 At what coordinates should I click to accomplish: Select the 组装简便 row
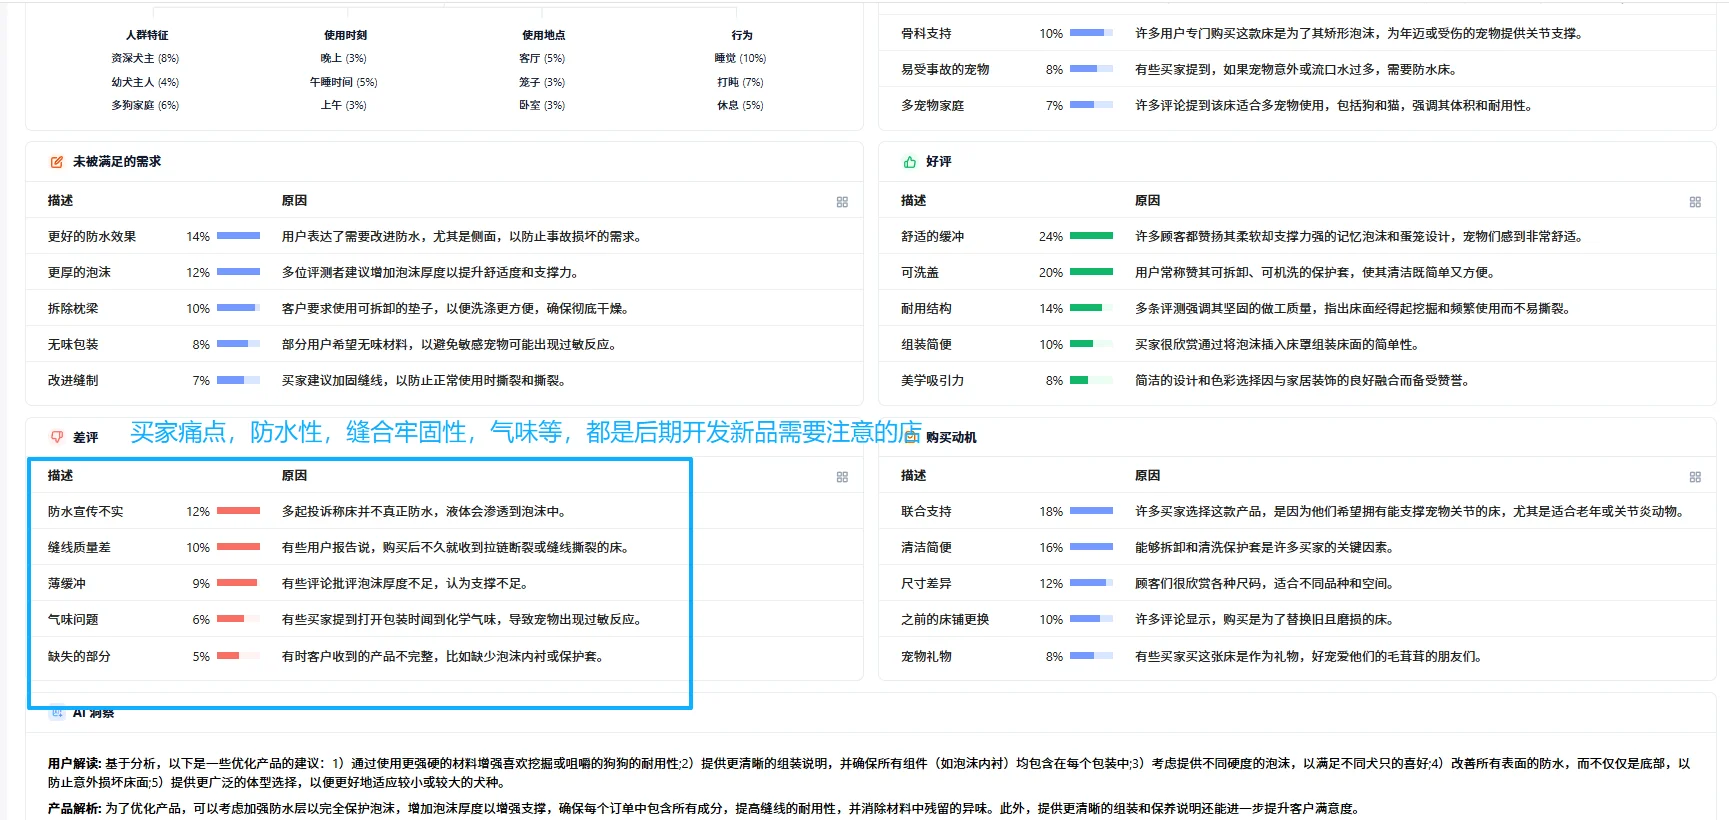pyautogui.click(x=1297, y=344)
